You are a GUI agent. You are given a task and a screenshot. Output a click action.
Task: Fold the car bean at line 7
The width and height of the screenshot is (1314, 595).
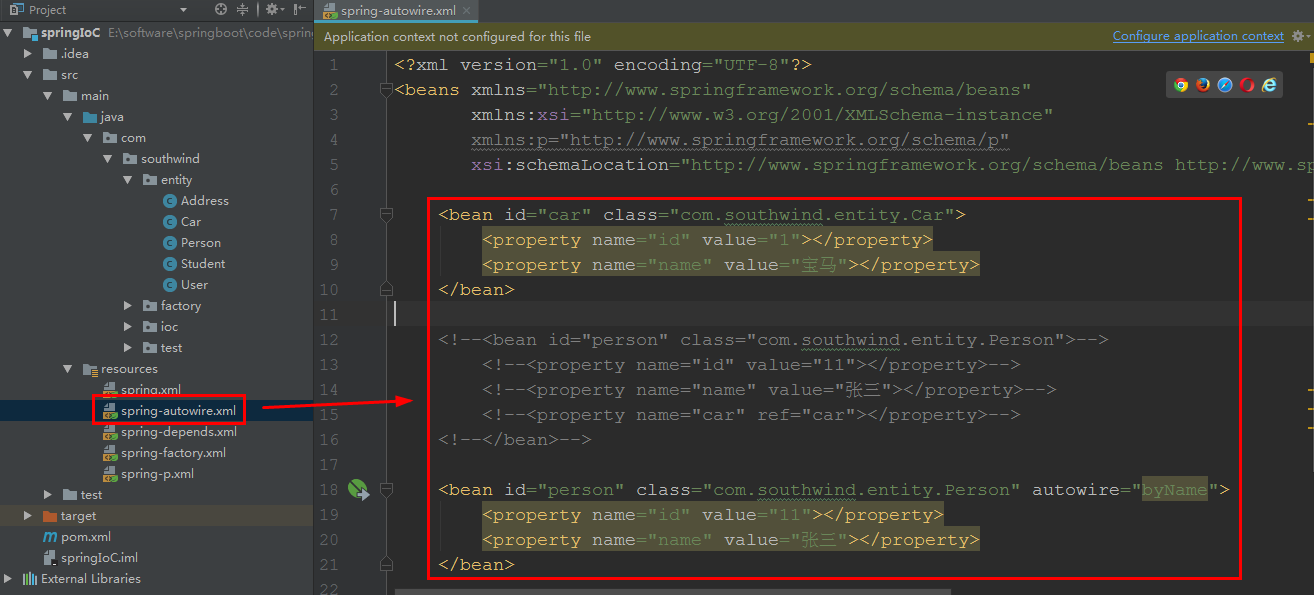[x=386, y=215]
